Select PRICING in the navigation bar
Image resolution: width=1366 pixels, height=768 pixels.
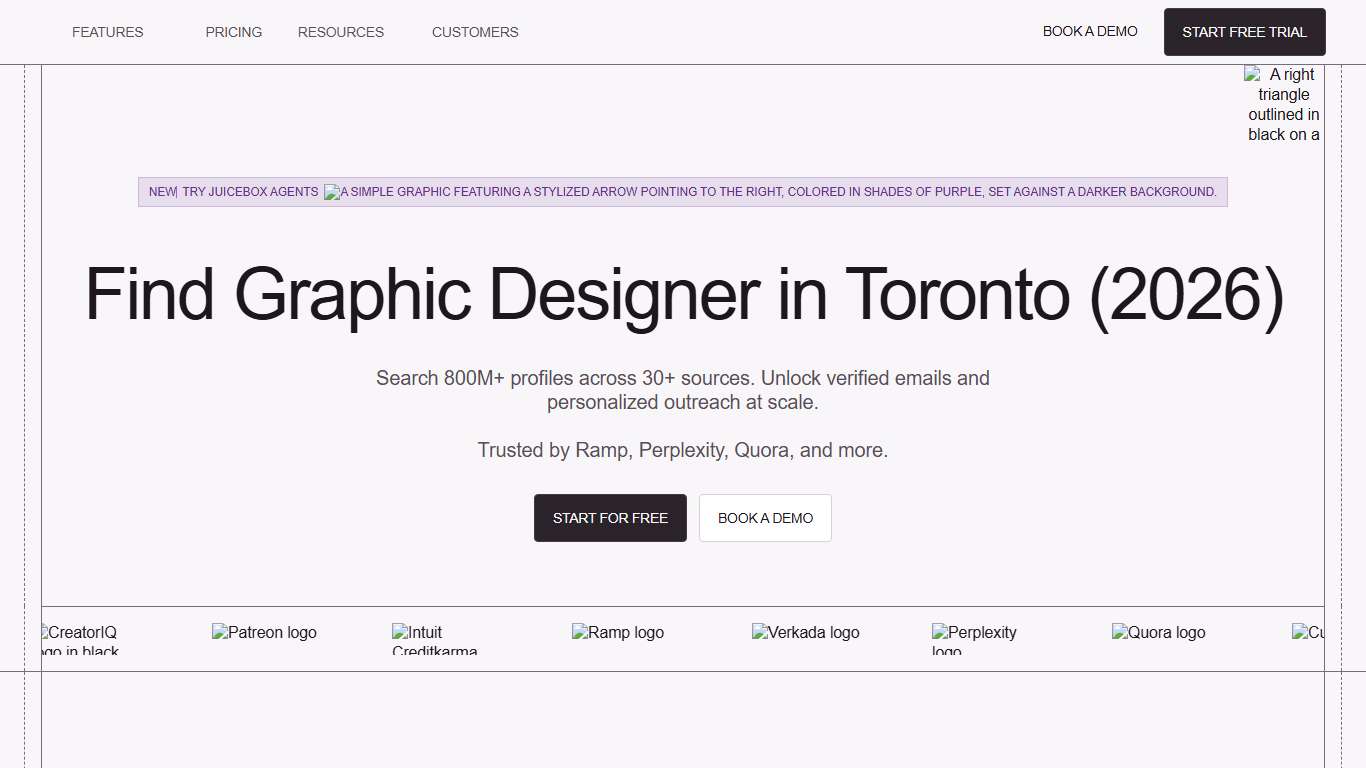[233, 31]
